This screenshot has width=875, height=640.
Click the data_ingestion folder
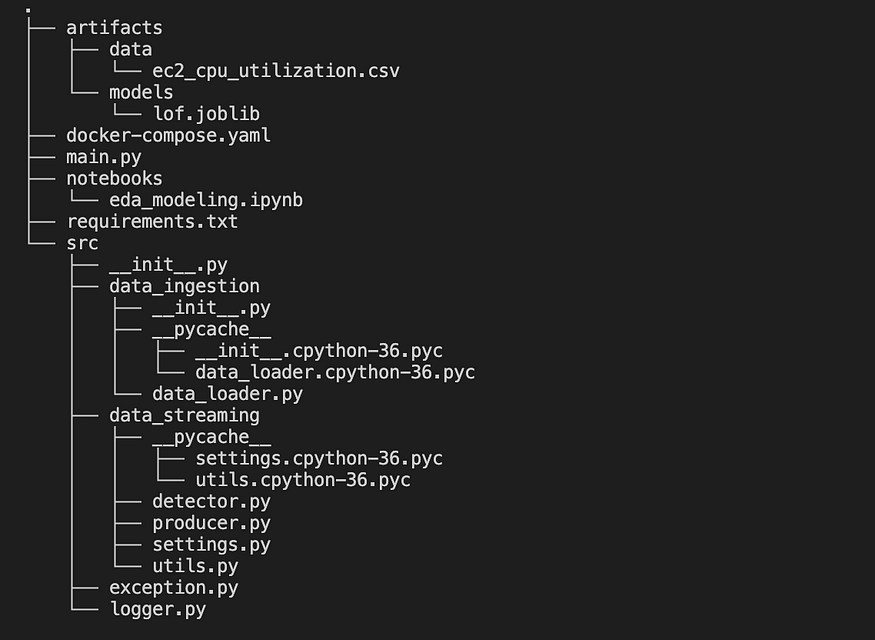point(184,286)
